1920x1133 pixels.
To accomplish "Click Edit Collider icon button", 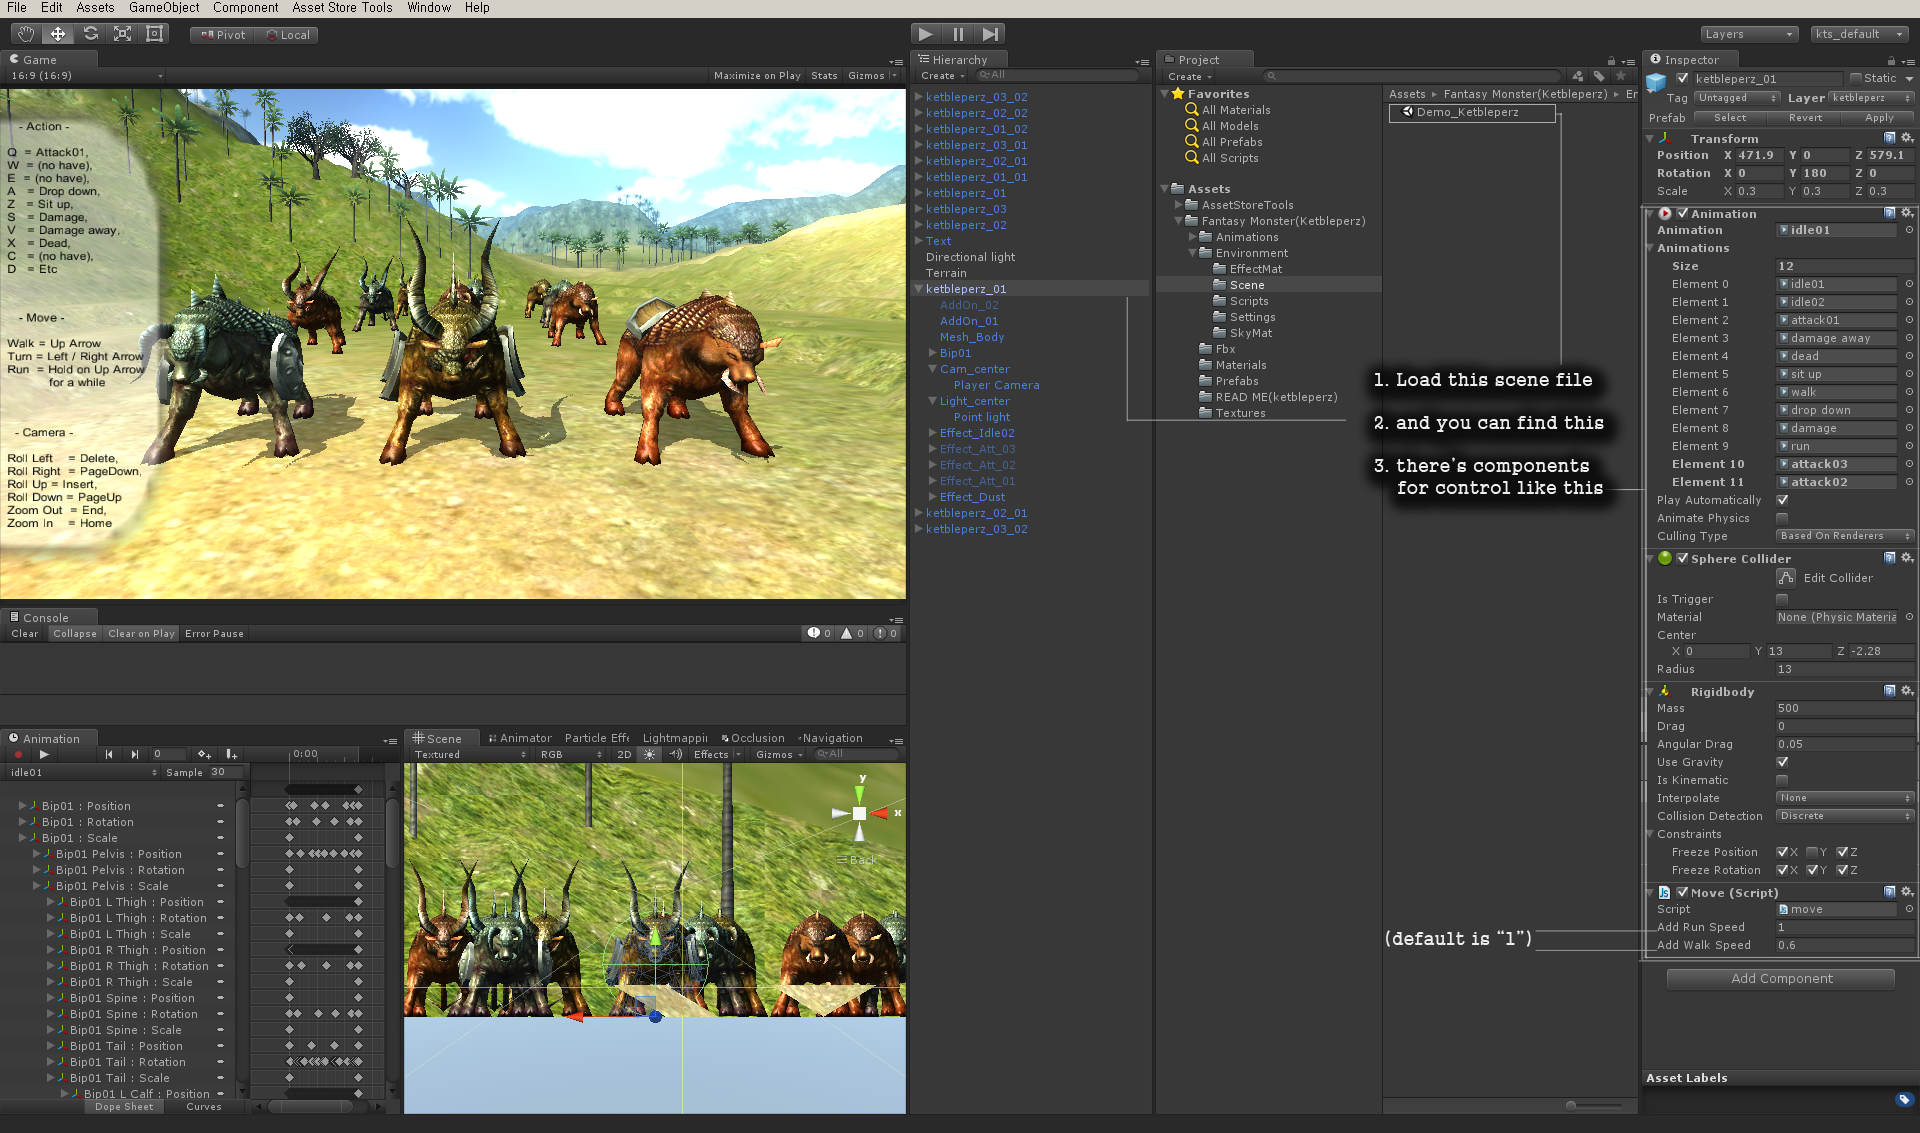I will (x=1786, y=578).
